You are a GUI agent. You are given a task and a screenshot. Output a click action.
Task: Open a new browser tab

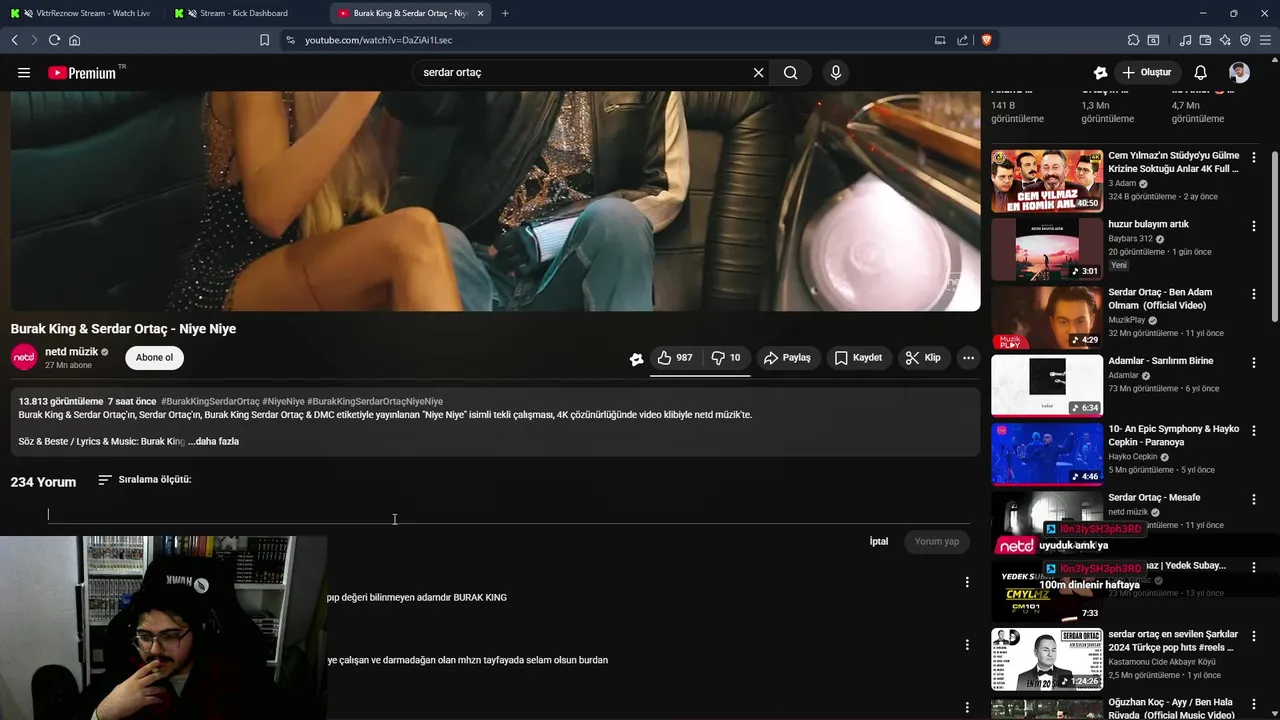(505, 13)
